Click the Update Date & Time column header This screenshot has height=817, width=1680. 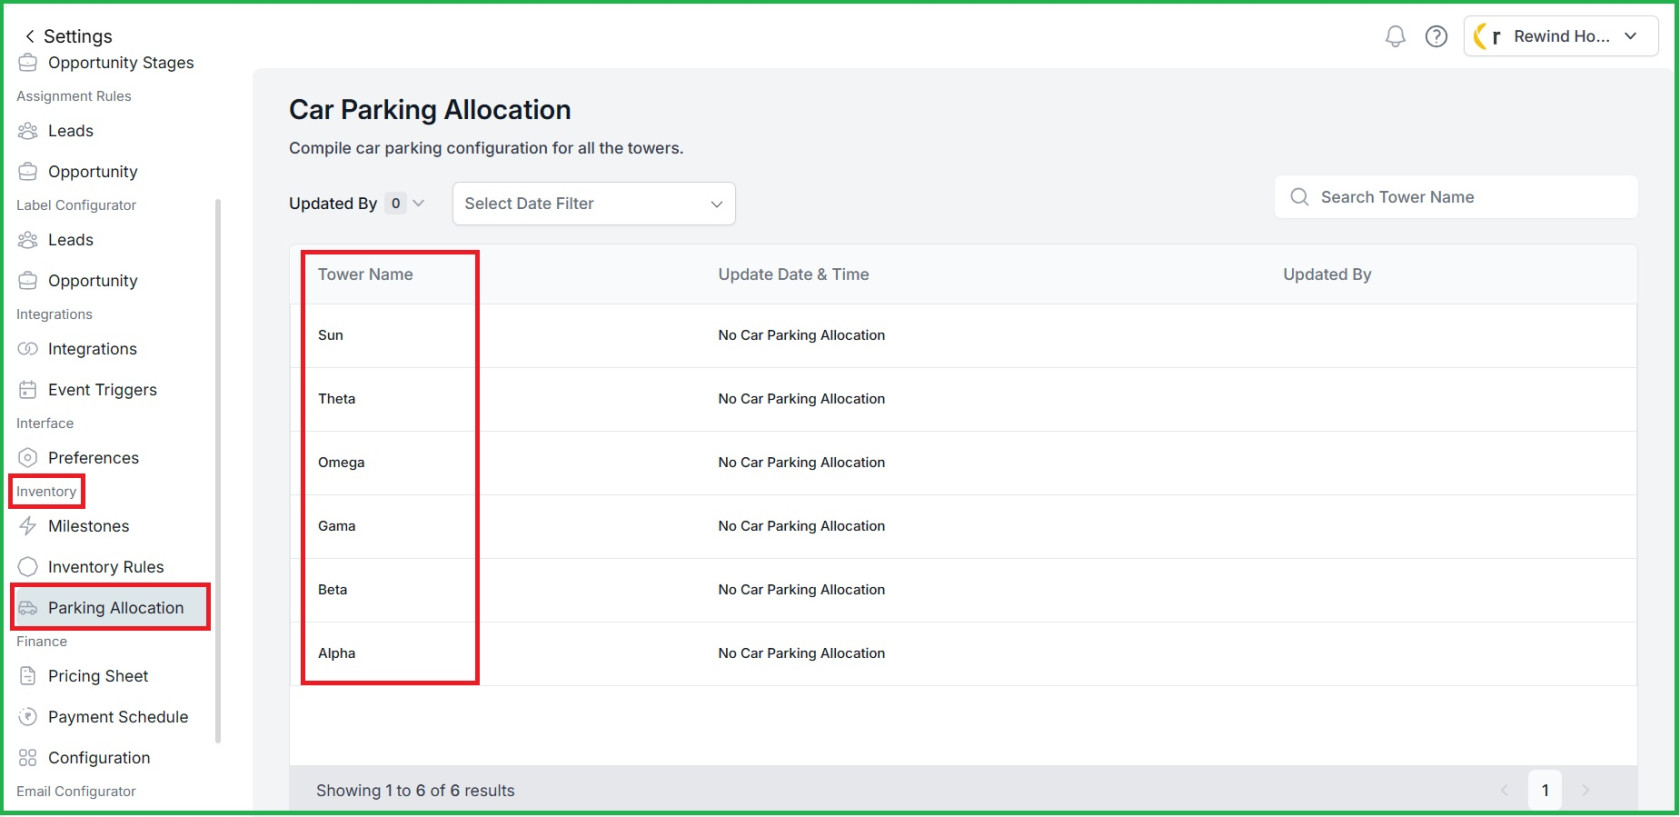click(793, 274)
